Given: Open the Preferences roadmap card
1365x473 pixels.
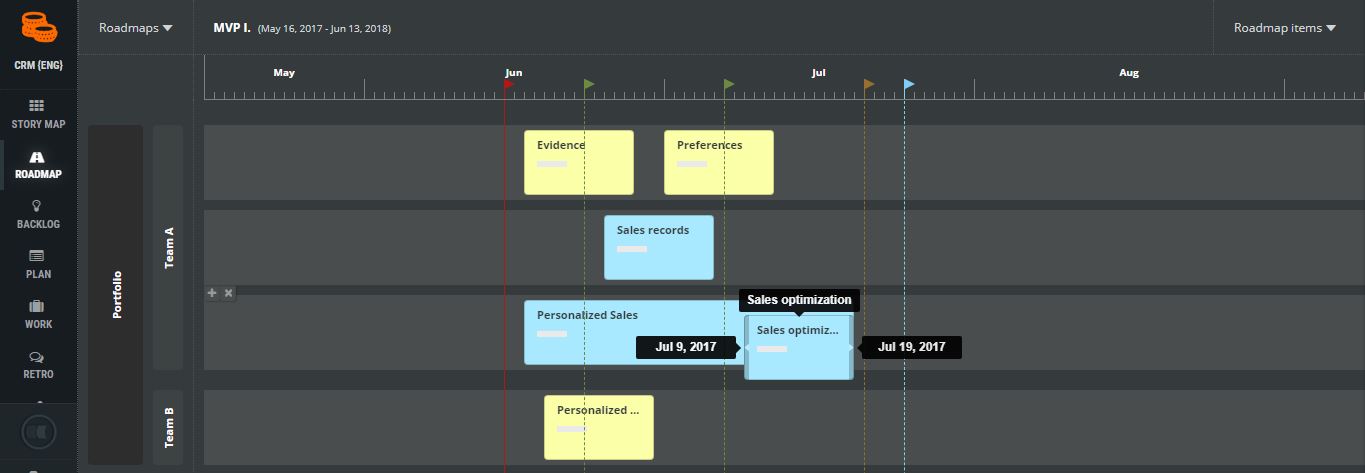Looking at the screenshot, I should [719, 162].
